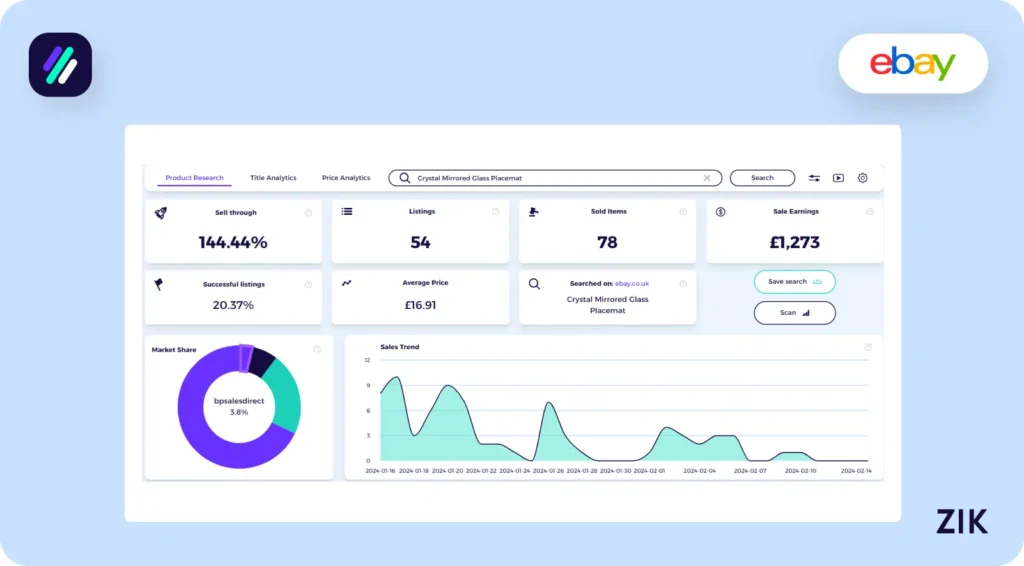The height and width of the screenshot is (566, 1024).
Task: Open the settings gear icon
Action: [x=862, y=178]
